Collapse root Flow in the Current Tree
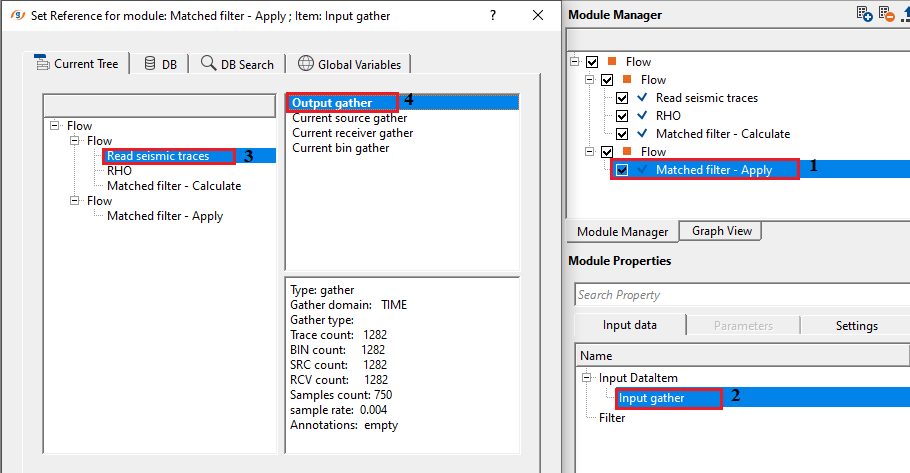This screenshot has height=473, width=910. click(x=54, y=126)
